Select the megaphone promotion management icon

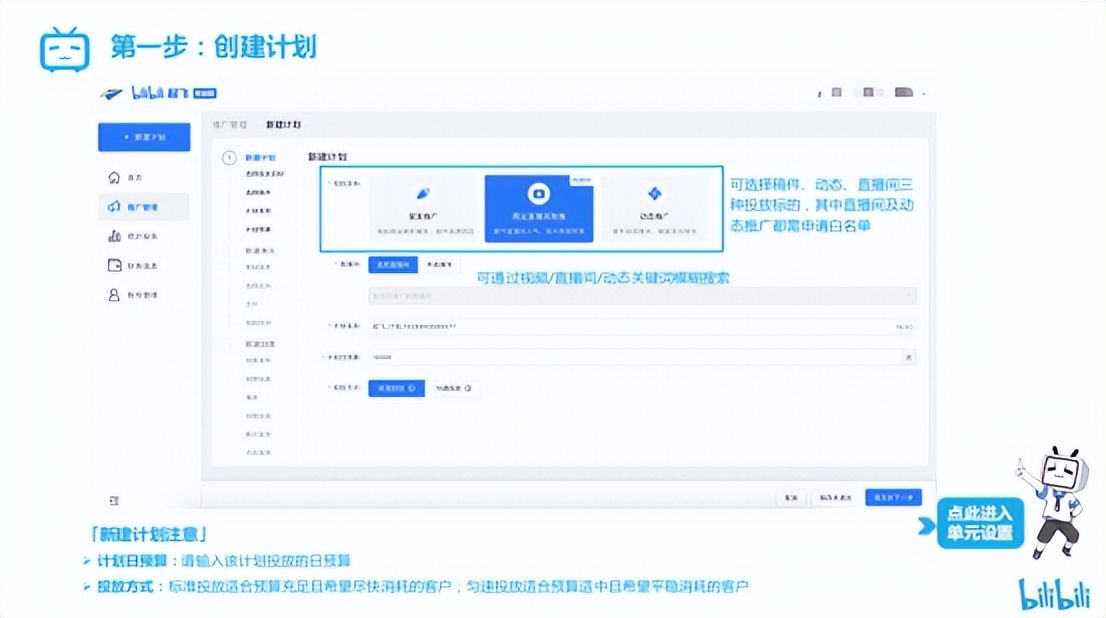112,206
